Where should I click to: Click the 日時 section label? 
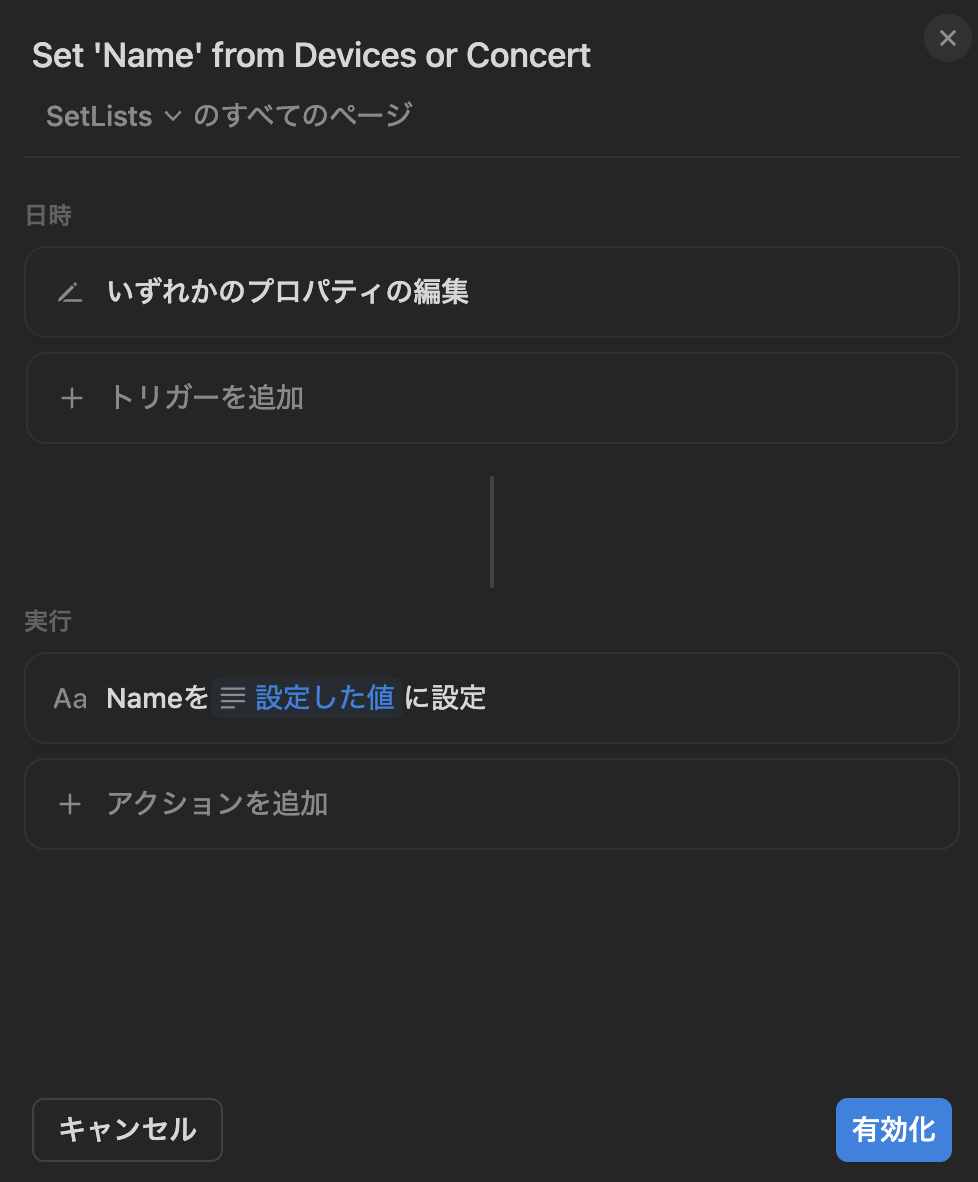[48, 216]
